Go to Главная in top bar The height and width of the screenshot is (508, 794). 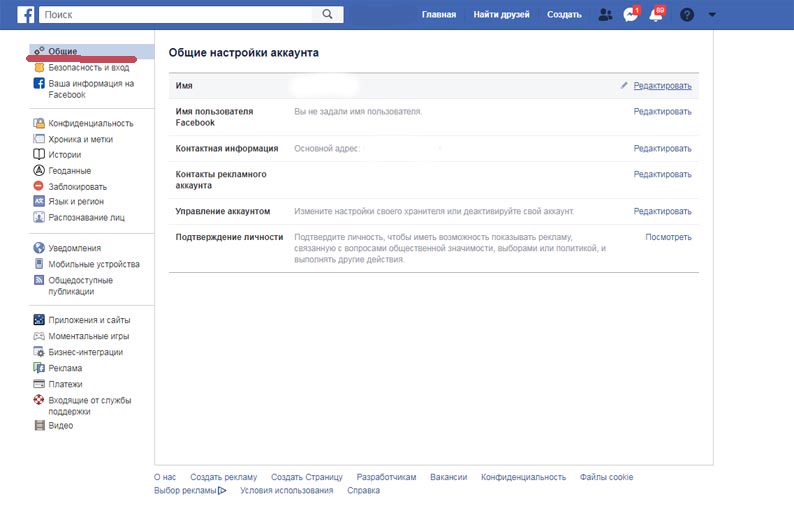(x=439, y=14)
